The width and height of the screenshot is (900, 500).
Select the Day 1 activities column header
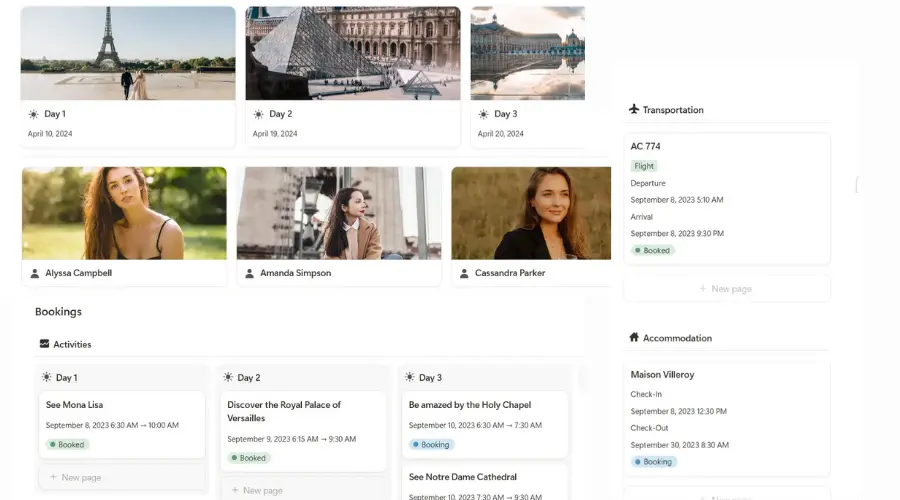67,378
